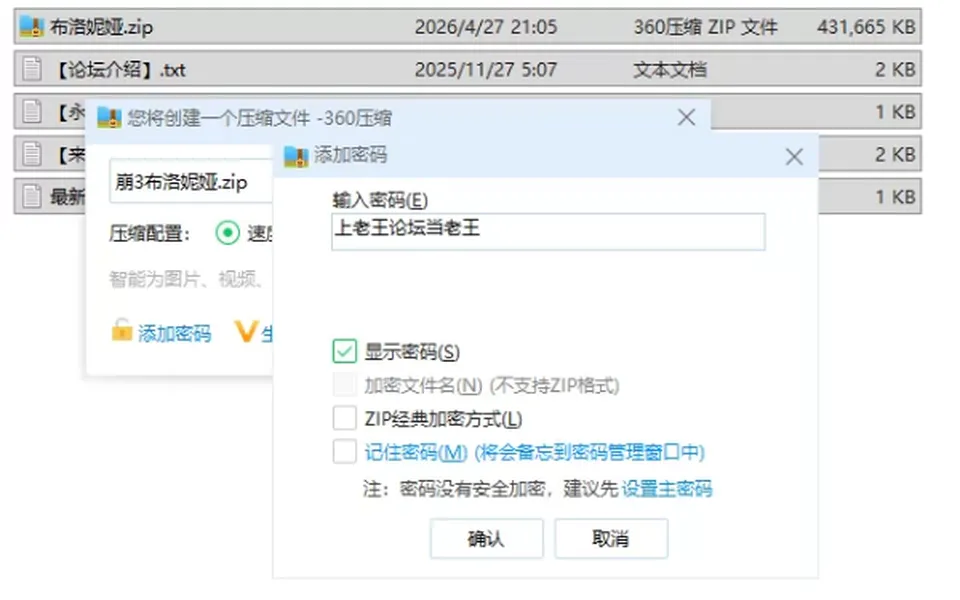The height and width of the screenshot is (600, 960).
Task: Select the 速度 compression radio button
Action: 228,233
